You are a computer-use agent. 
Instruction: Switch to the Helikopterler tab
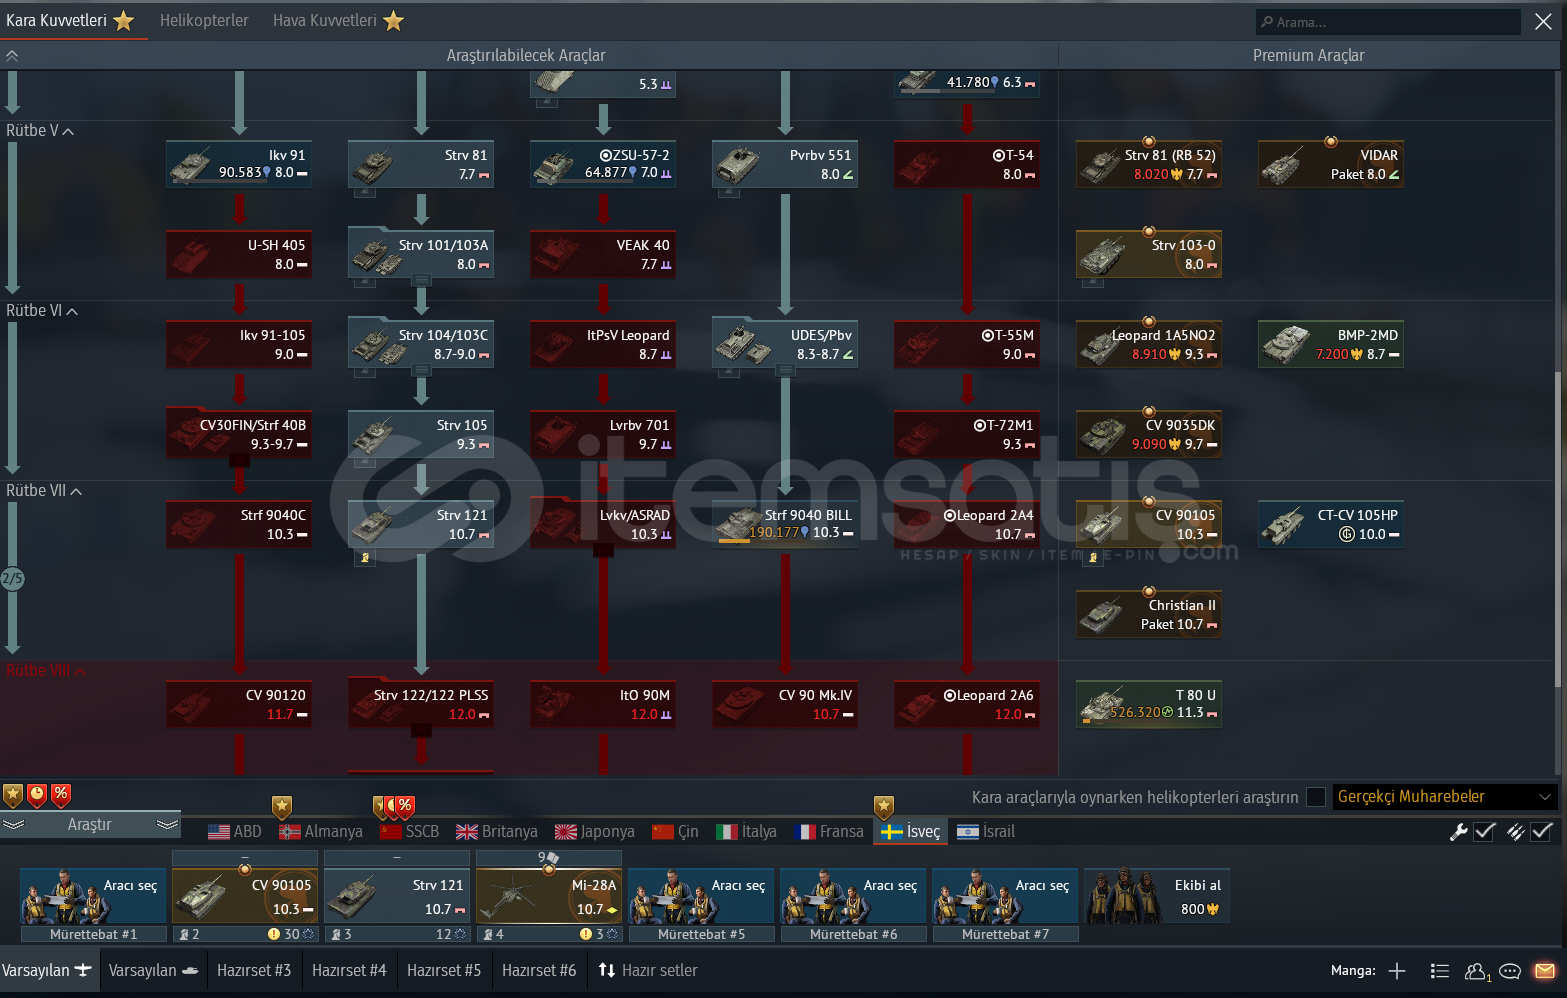(204, 20)
